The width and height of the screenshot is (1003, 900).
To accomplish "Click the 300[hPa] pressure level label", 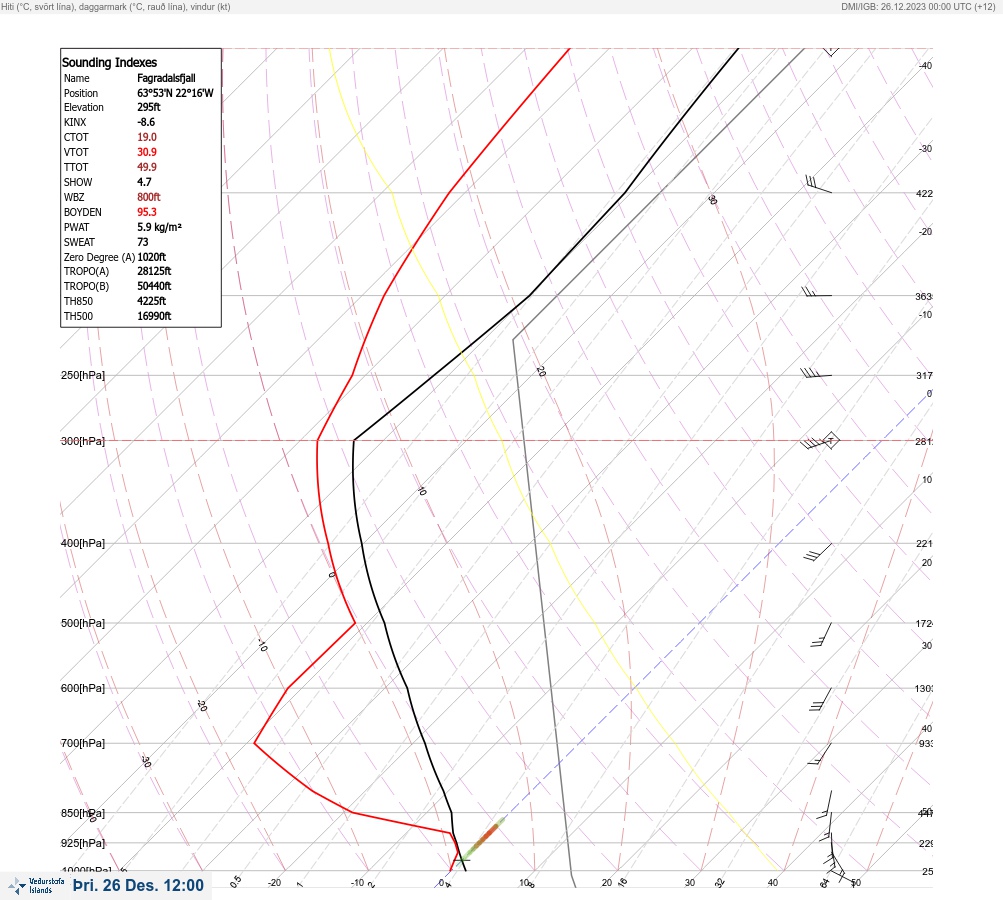I will [x=83, y=441].
